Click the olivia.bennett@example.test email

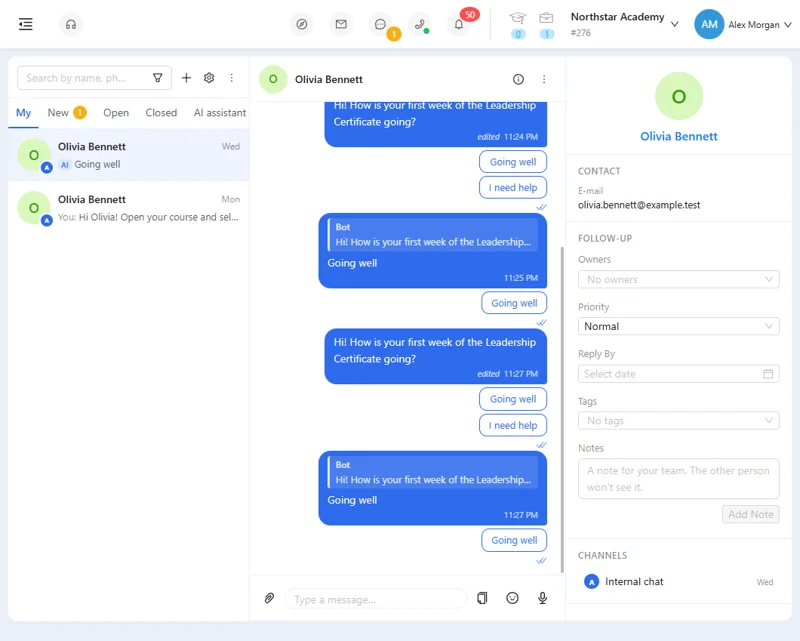(x=639, y=205)
